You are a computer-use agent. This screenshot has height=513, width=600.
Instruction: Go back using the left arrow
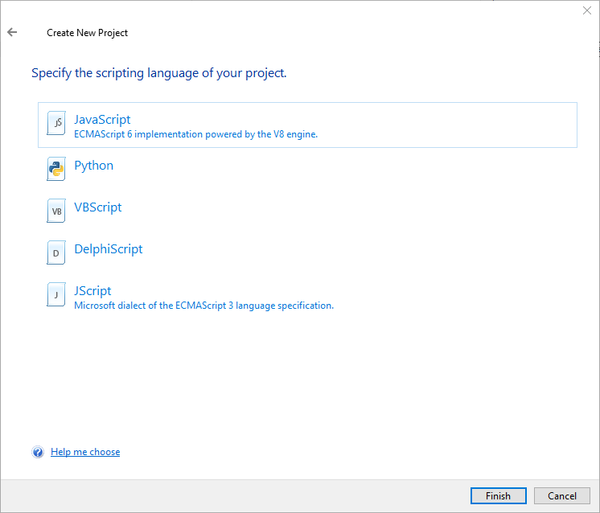pos(12,32)
